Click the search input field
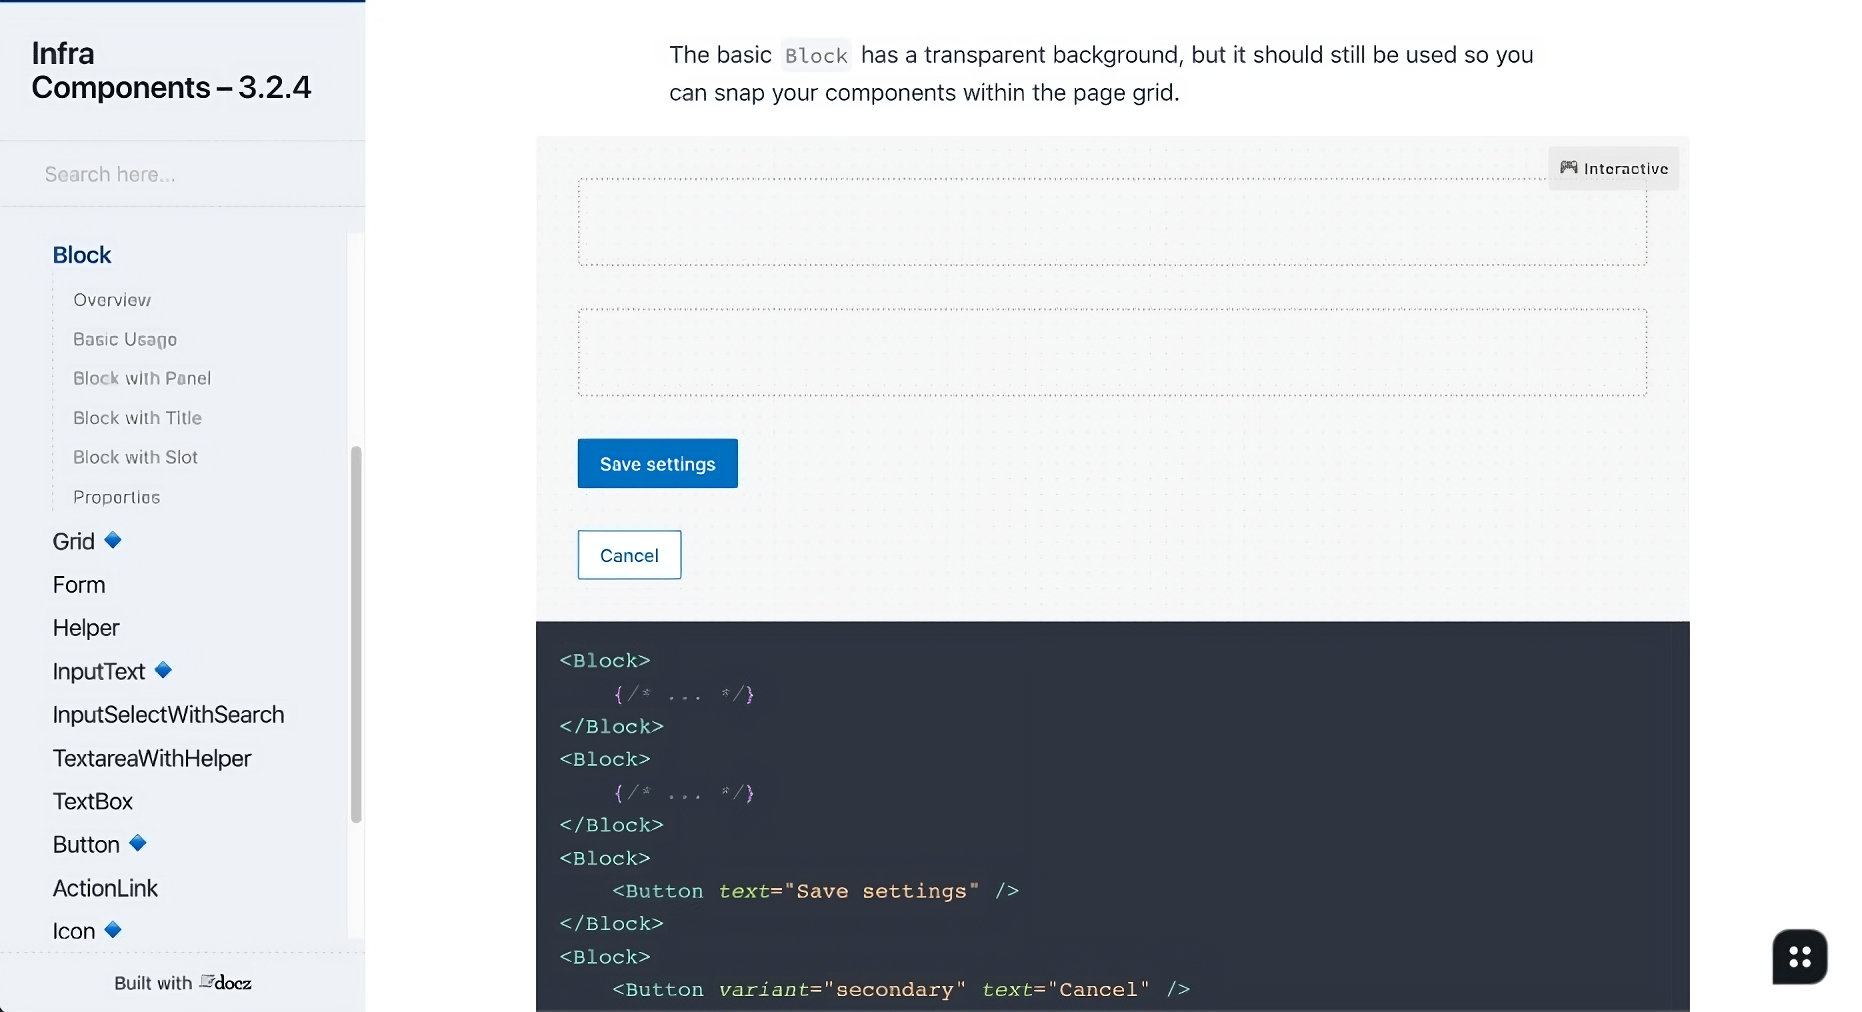This screenshot has height=1012, width=1862. click(182, 174)
